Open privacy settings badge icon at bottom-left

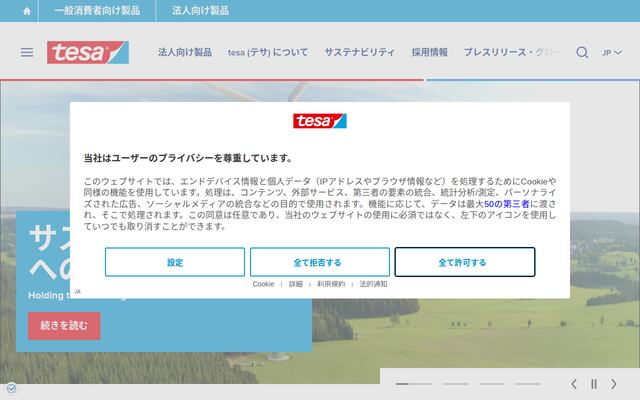11,388
